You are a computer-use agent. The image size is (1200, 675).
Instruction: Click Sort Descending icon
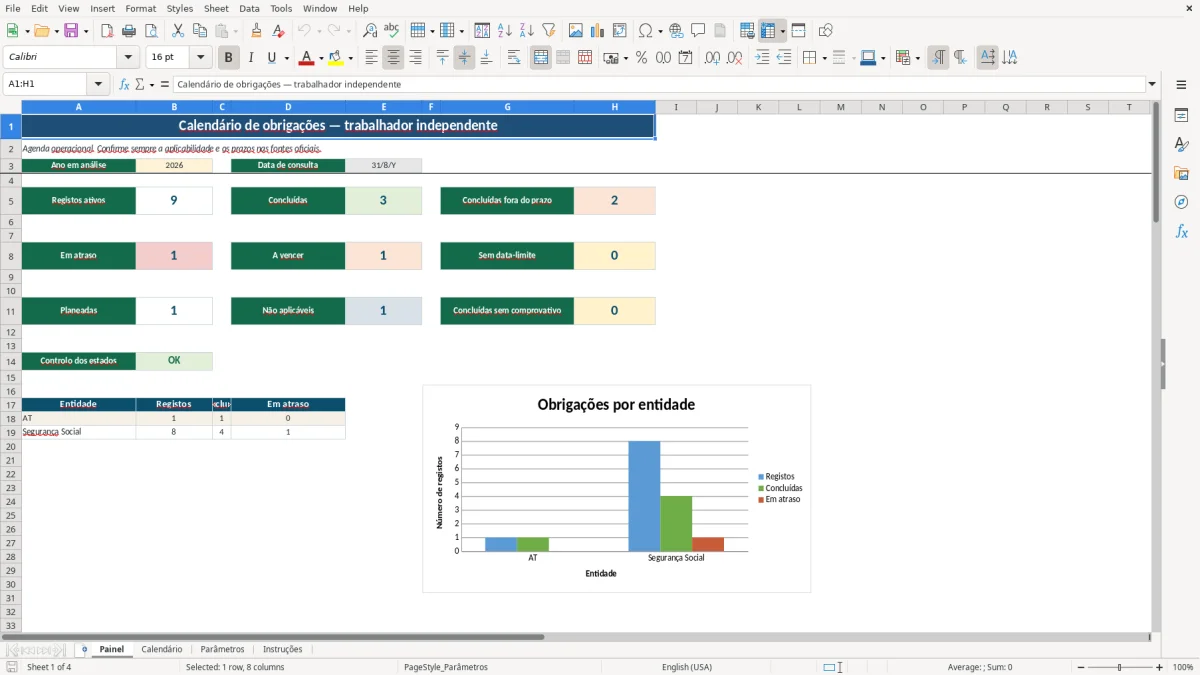[x=526, y=31]
